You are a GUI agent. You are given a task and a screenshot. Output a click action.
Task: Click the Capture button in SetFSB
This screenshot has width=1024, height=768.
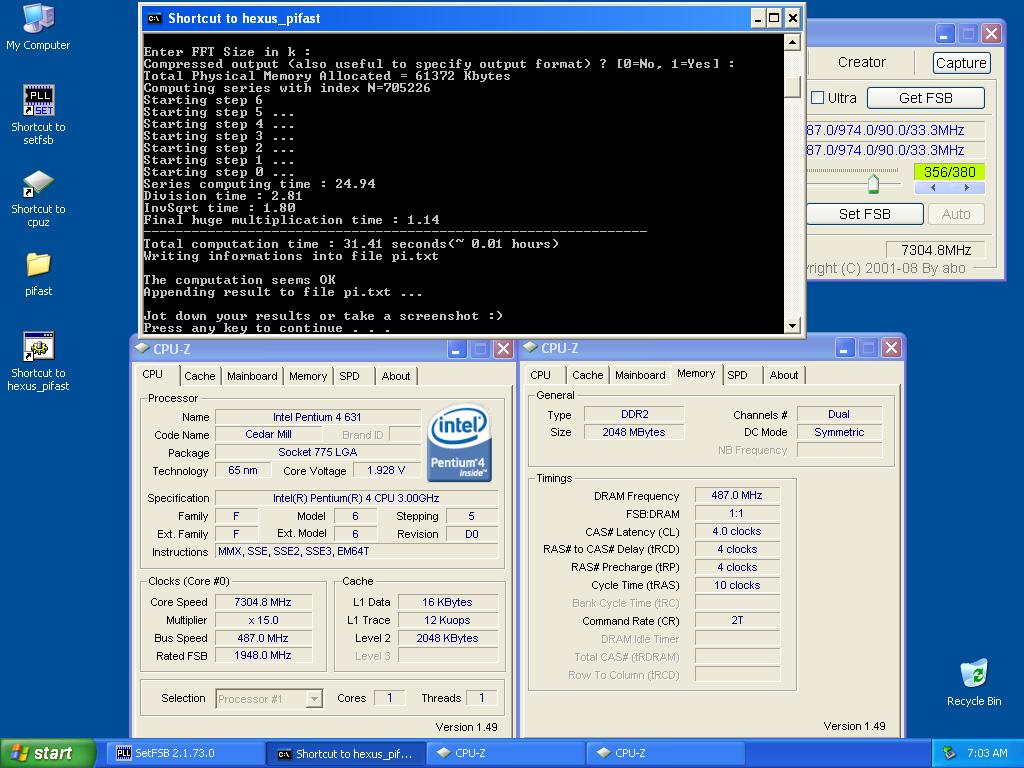(961, 63)
